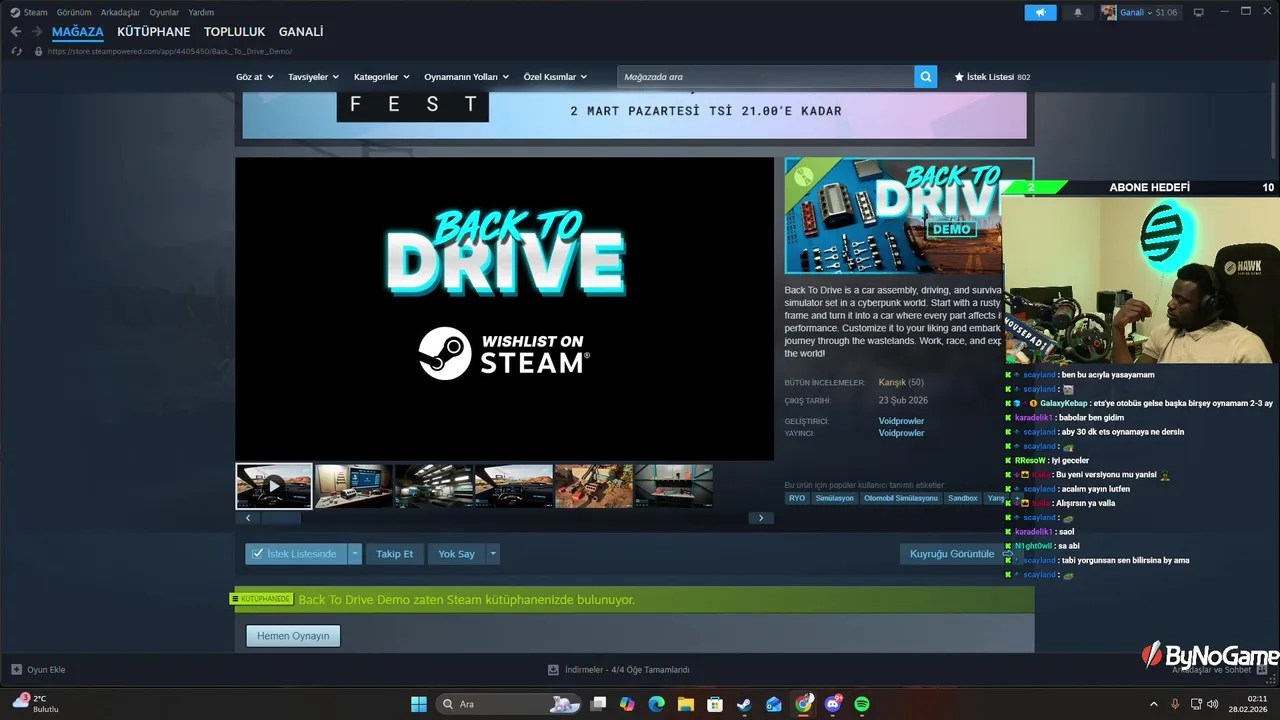Open the notifications bell icon

coord(1078,12)
